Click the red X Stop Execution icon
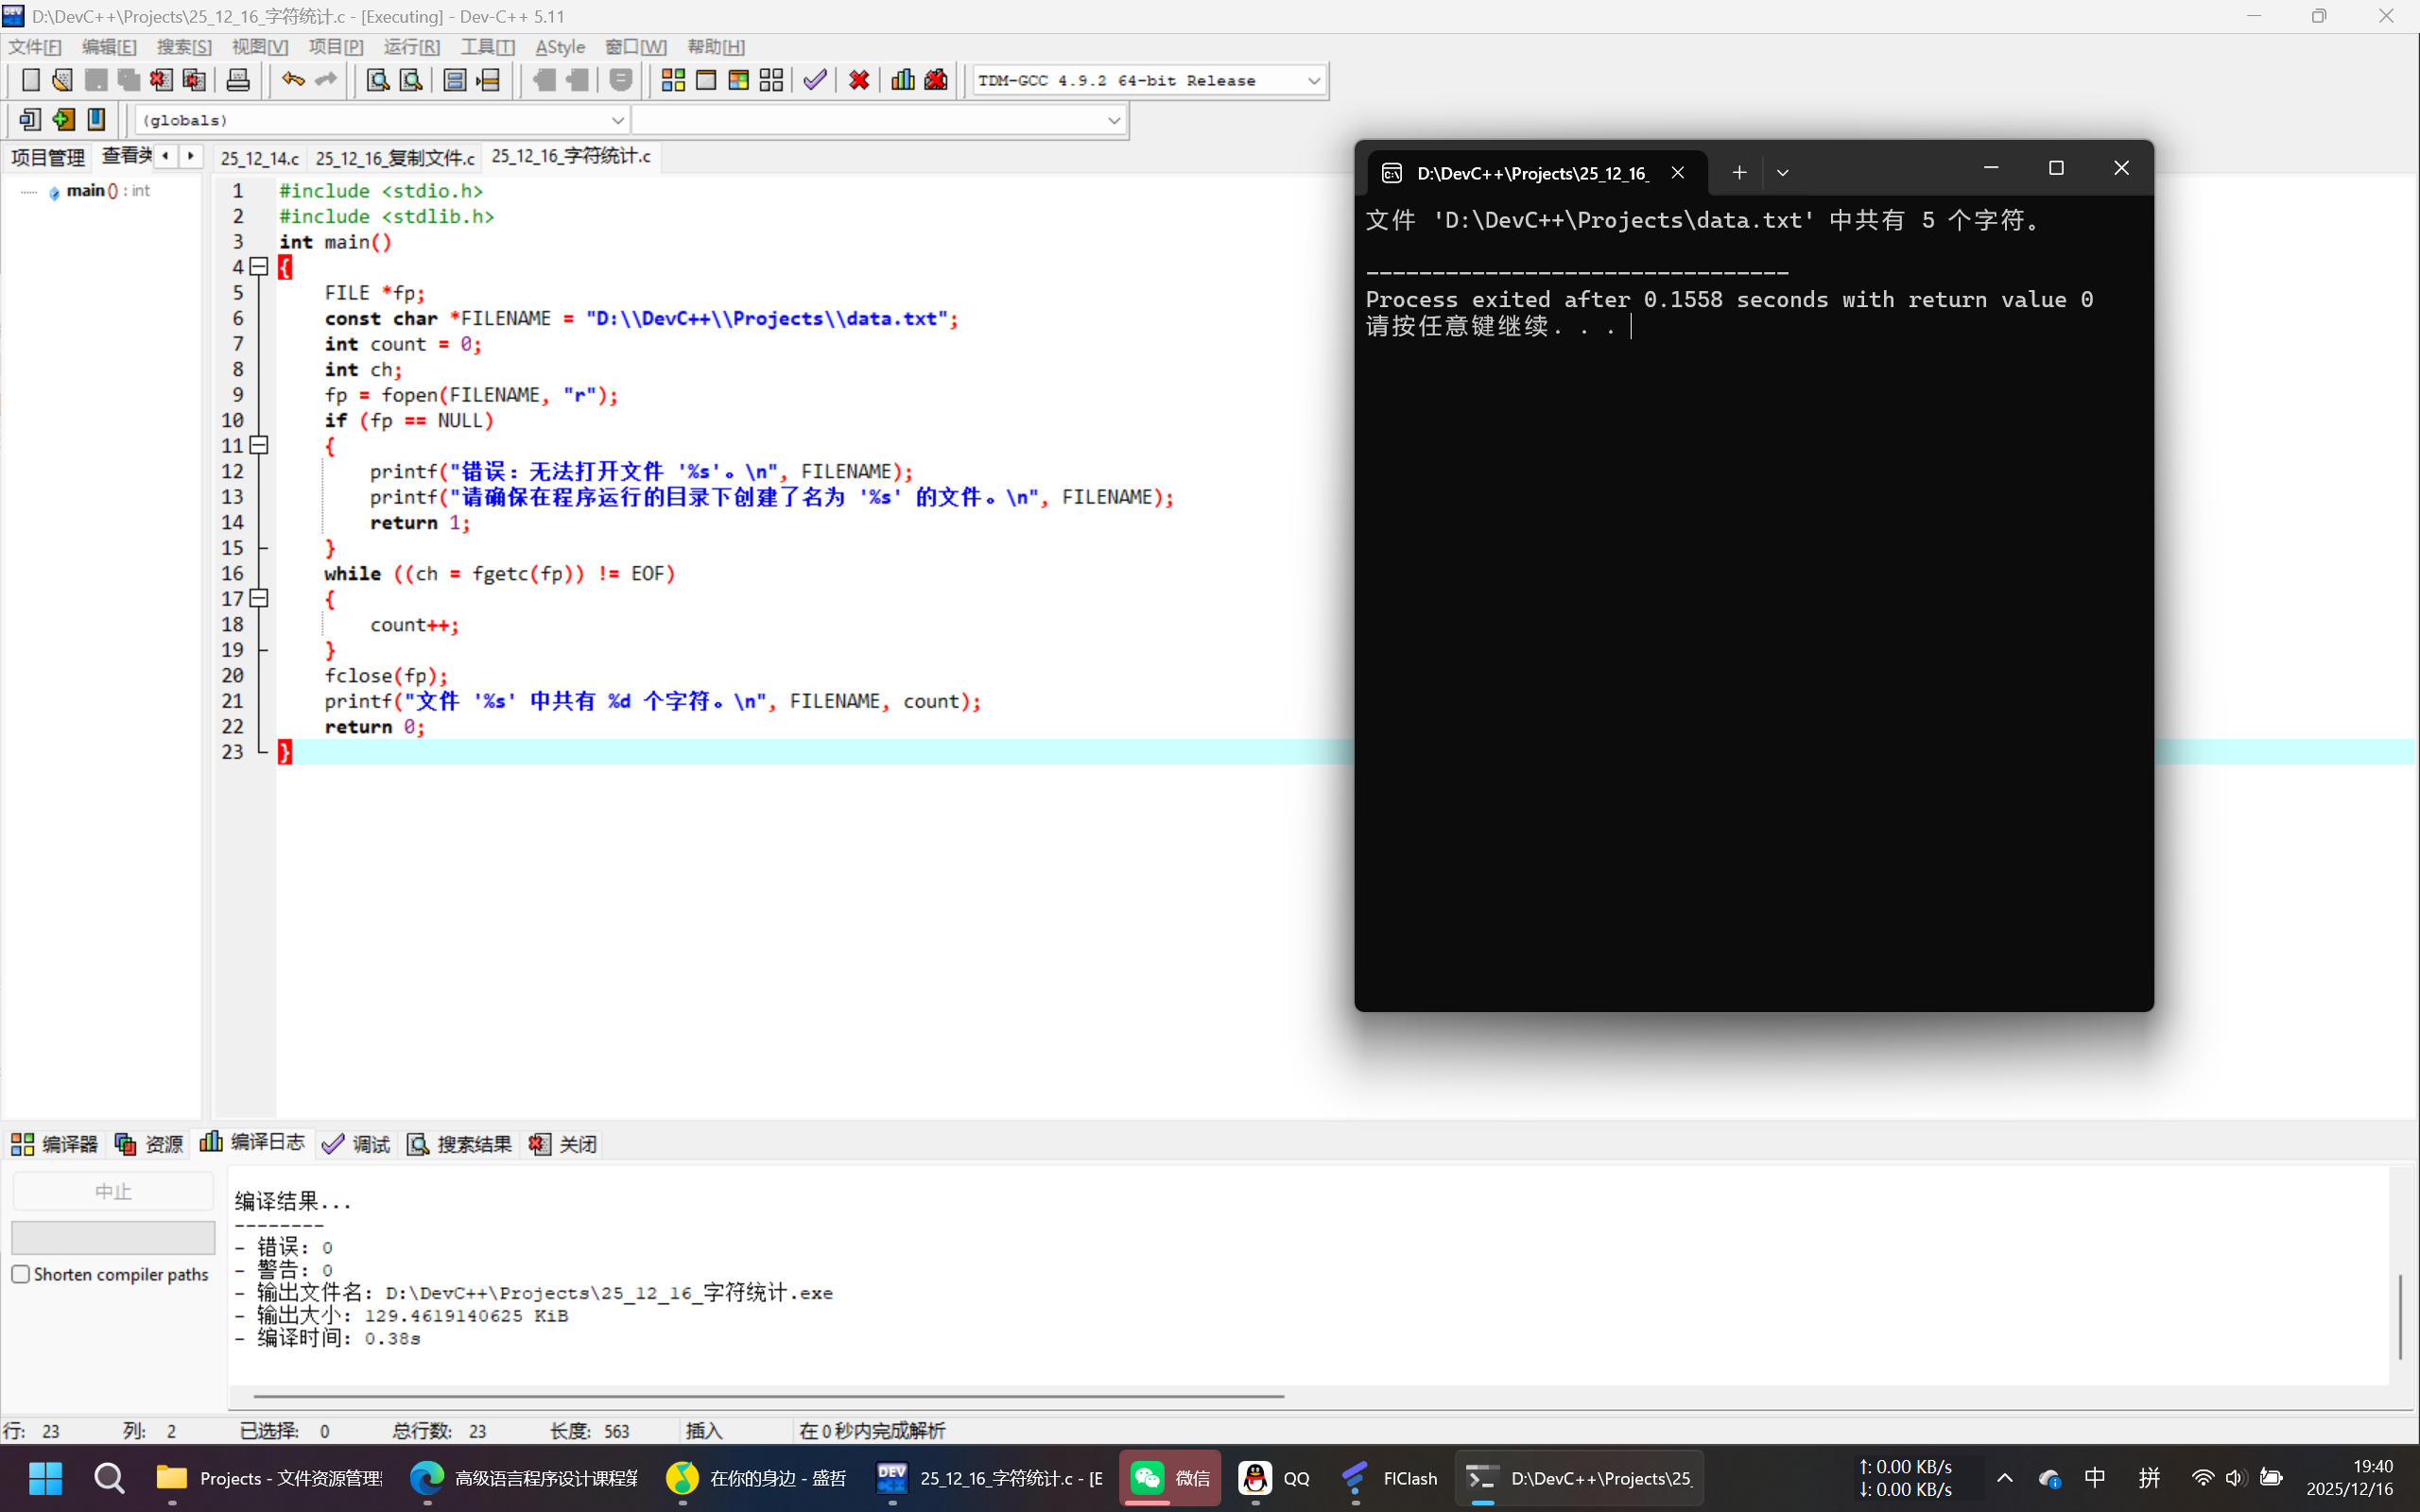2420x1512 pixels. 858,80
